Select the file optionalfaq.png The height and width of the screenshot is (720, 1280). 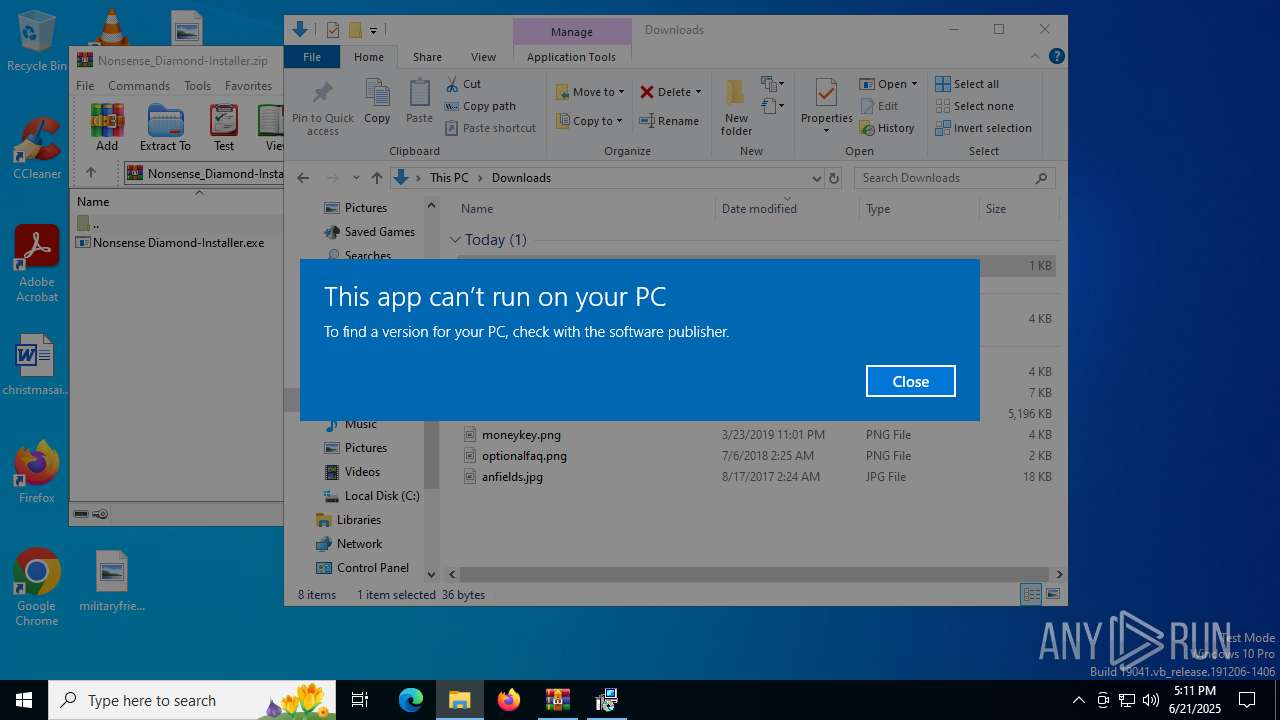point(524,456)
